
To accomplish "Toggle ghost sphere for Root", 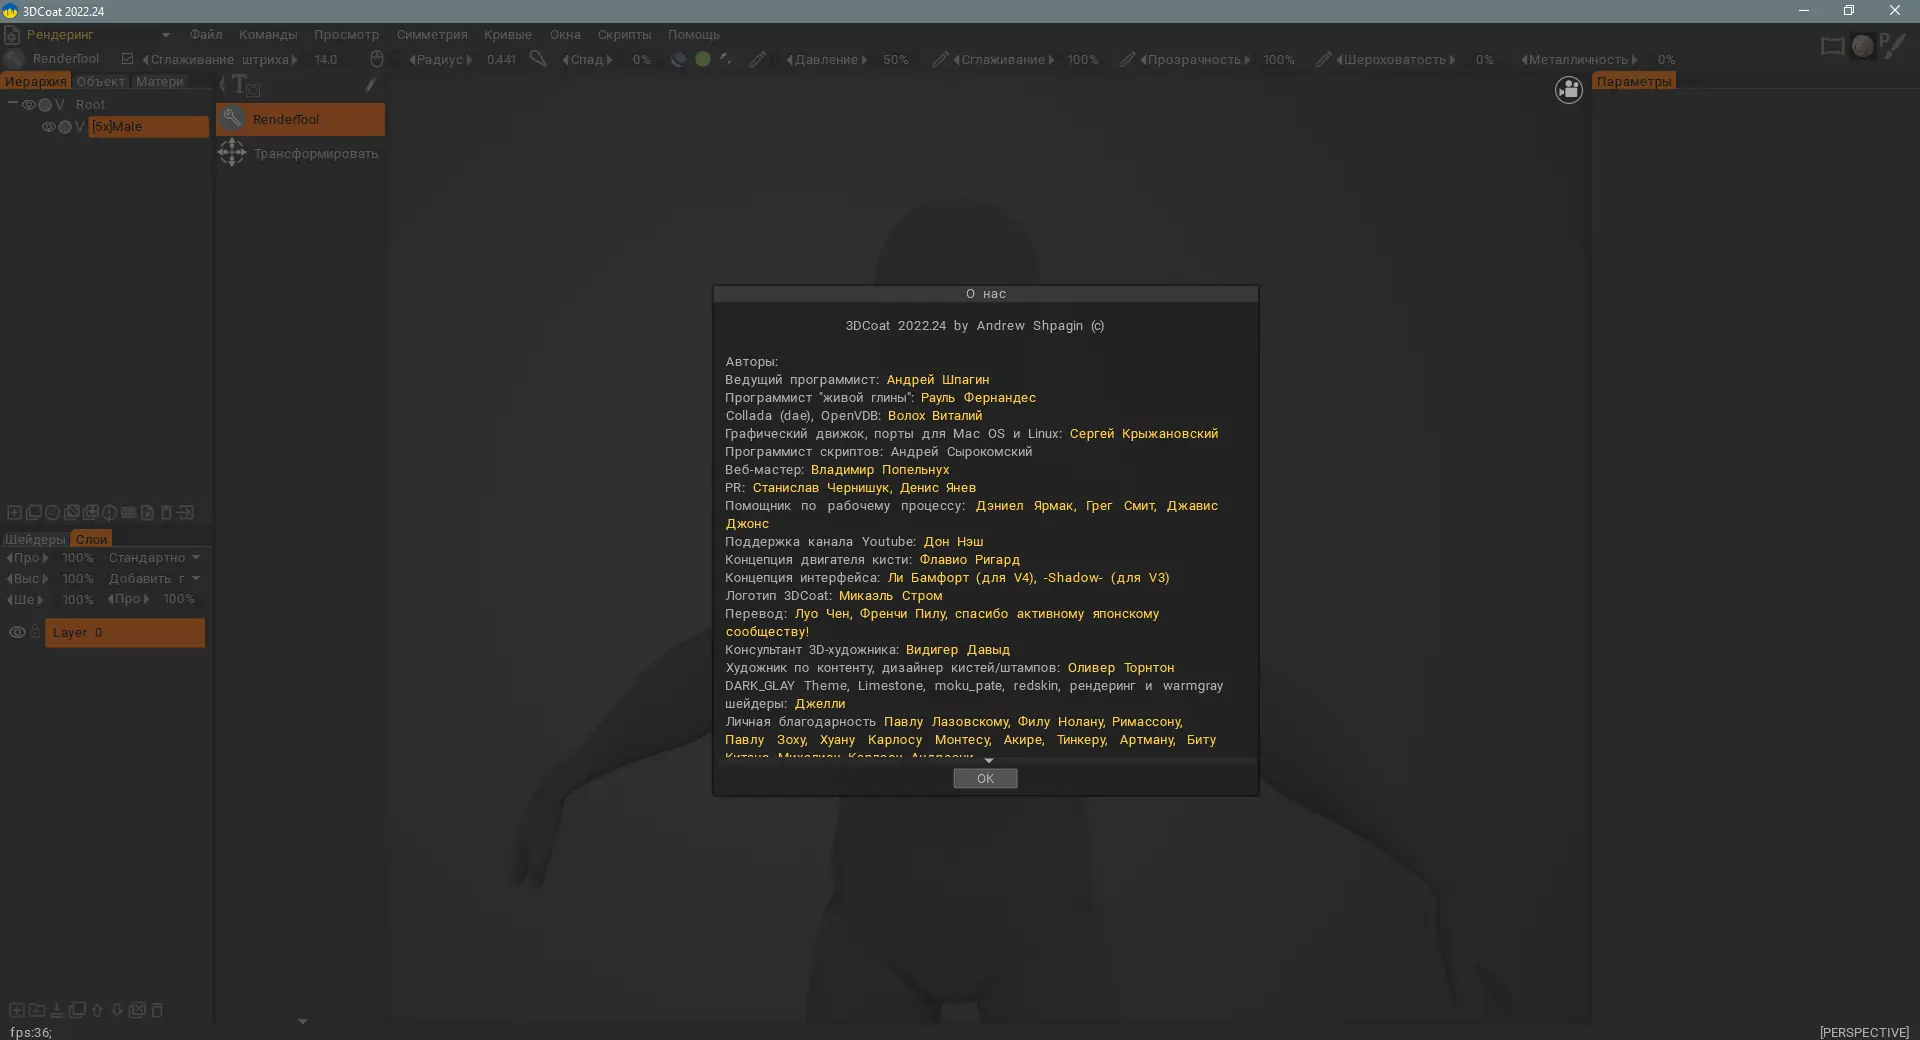I will tap(44, 104).
